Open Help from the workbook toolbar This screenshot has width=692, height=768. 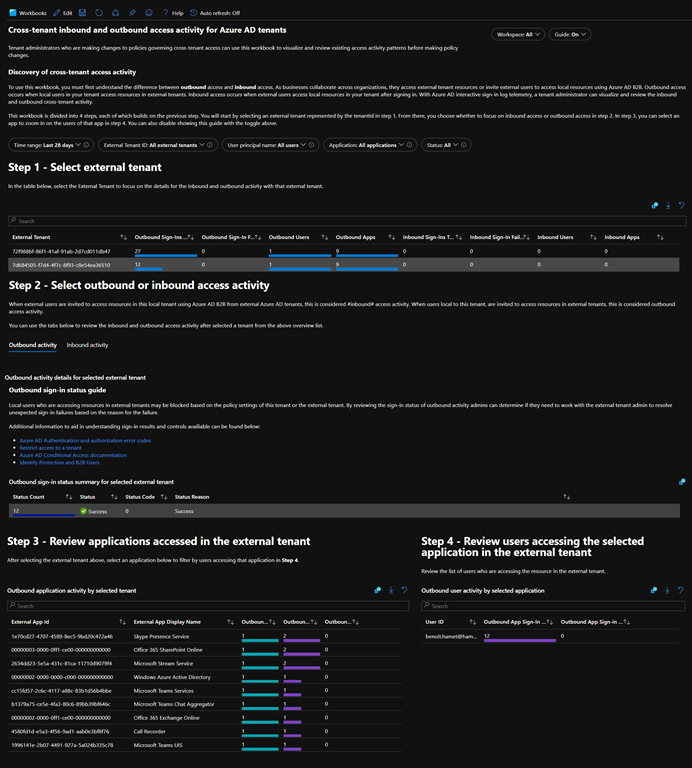pos(172,13)
